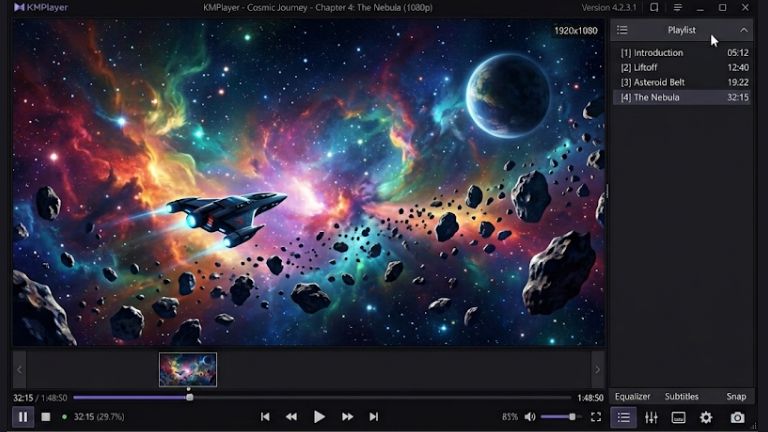The width and height of the screenshot is (768, 432).
Task: Select the Liftoff playlist entry
Action: 682,68
